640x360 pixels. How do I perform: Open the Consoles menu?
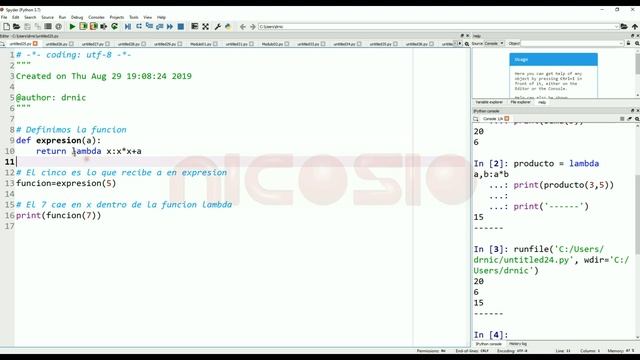(x=96, y=18)
